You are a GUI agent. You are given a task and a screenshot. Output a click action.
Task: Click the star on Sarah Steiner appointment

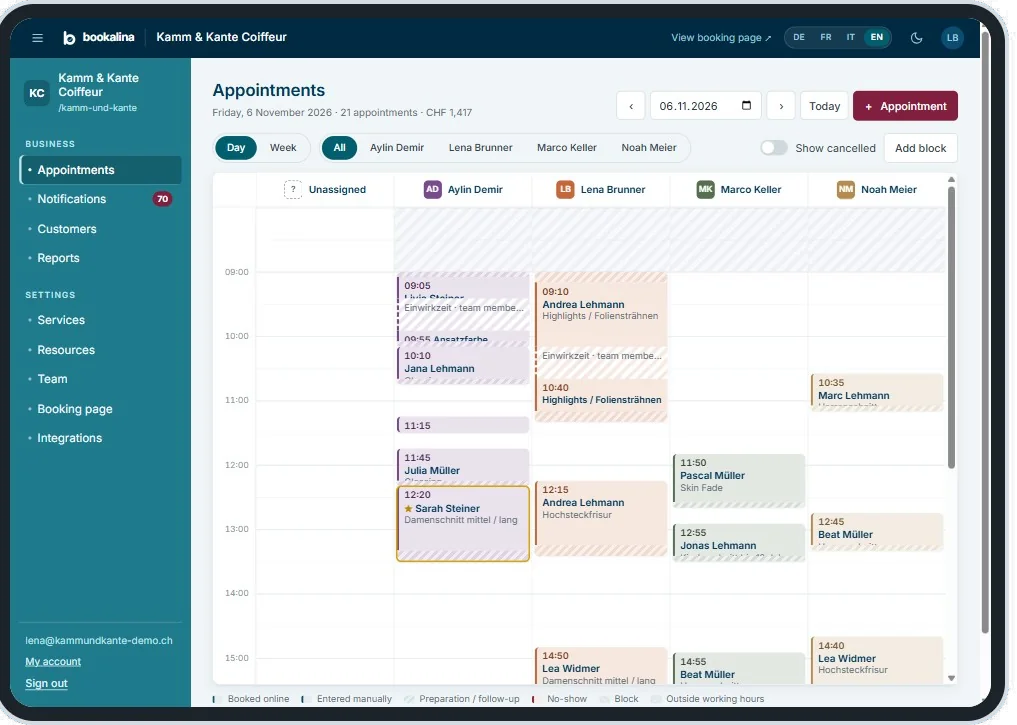(409, 508)
